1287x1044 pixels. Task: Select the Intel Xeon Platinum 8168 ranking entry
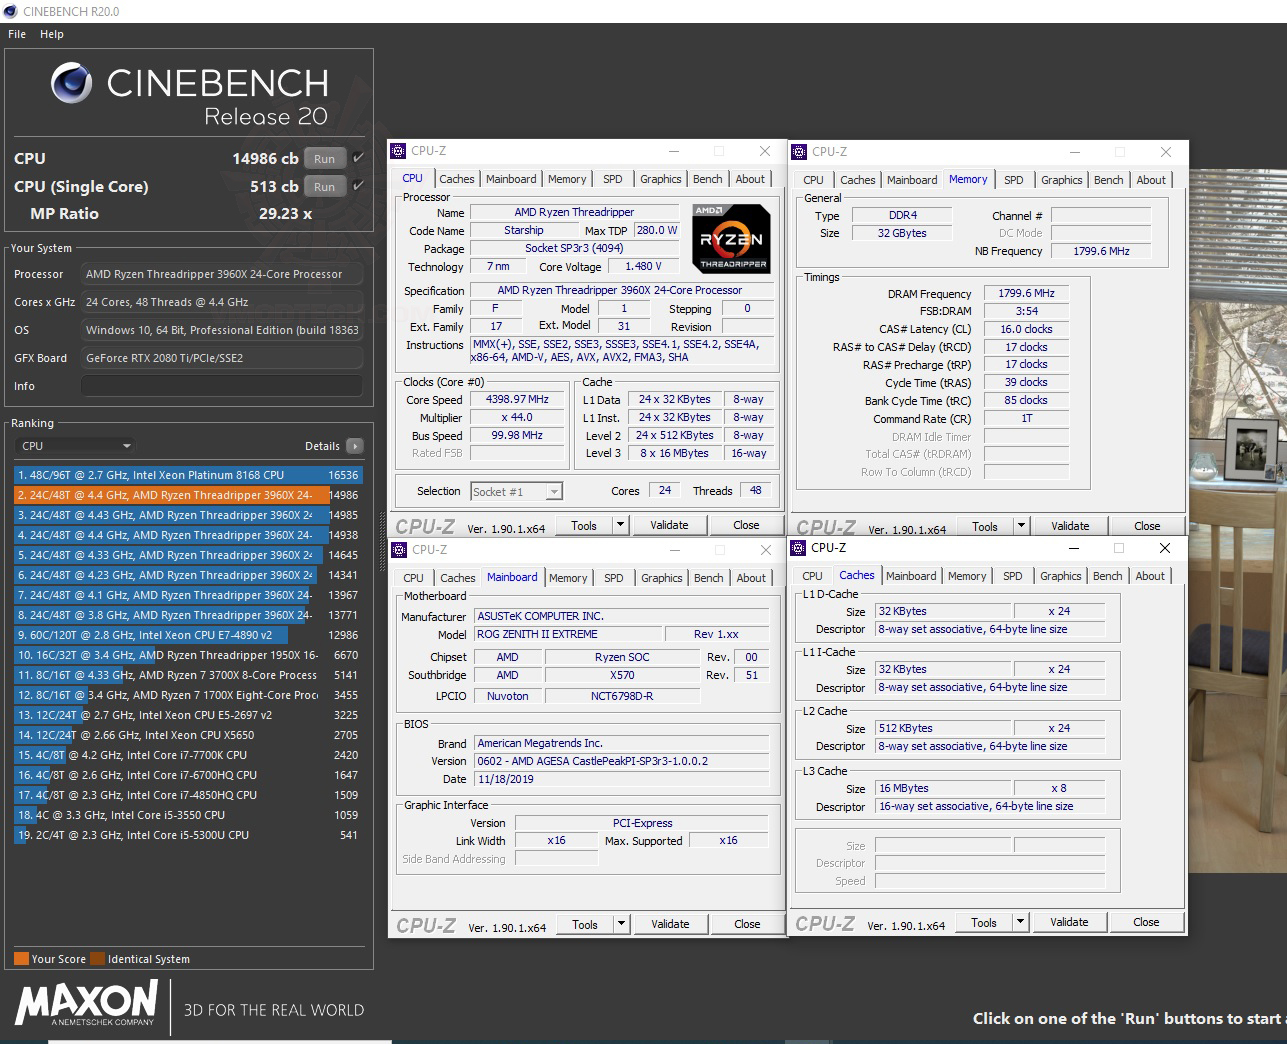(x=170, y=474)
